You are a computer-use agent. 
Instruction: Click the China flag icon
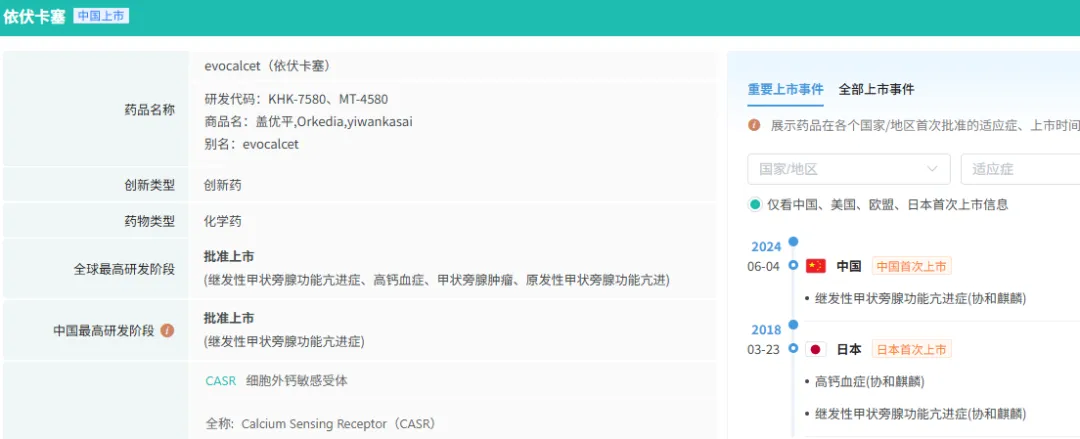click(816, 266)
